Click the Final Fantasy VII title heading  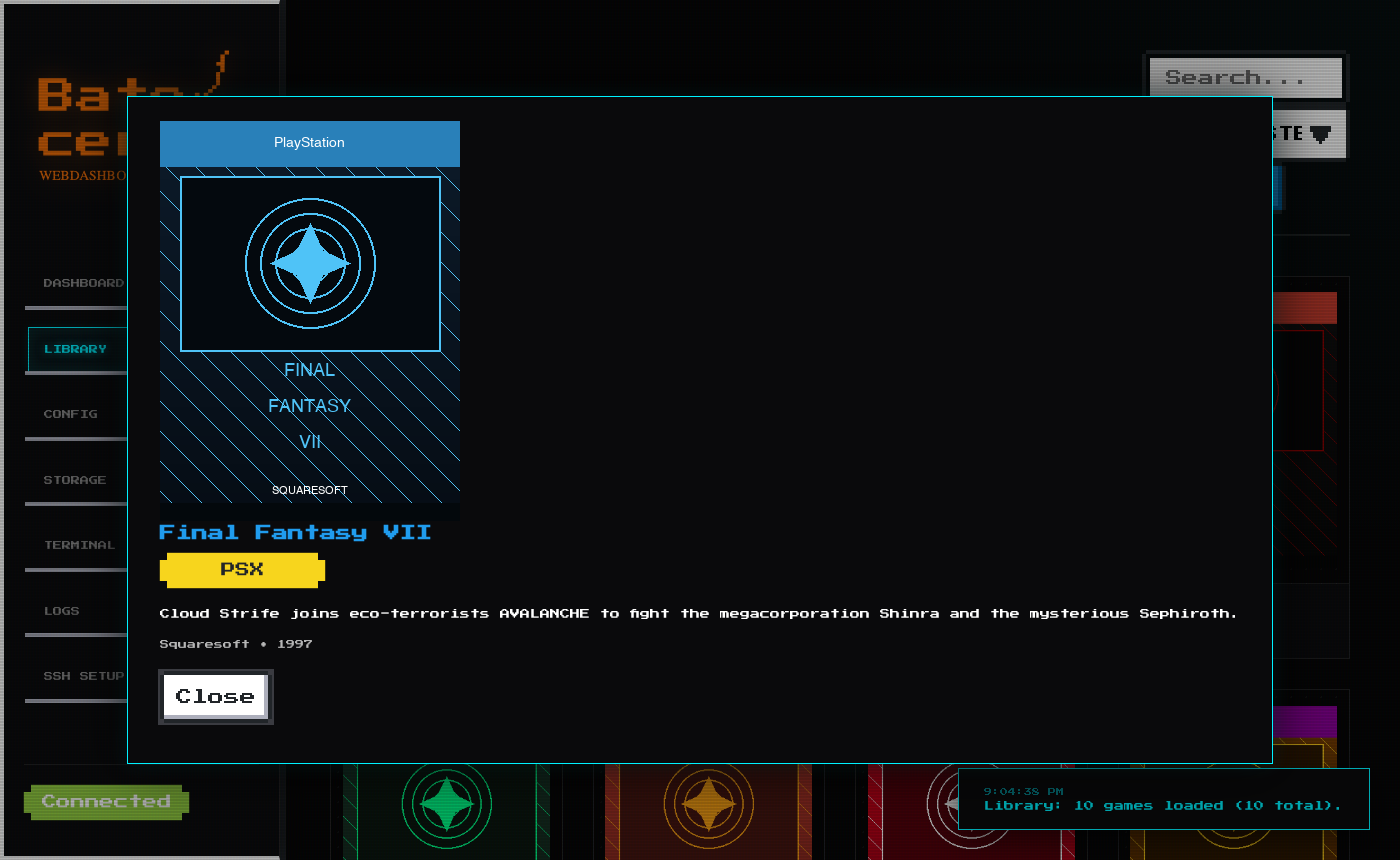point(295,532)
